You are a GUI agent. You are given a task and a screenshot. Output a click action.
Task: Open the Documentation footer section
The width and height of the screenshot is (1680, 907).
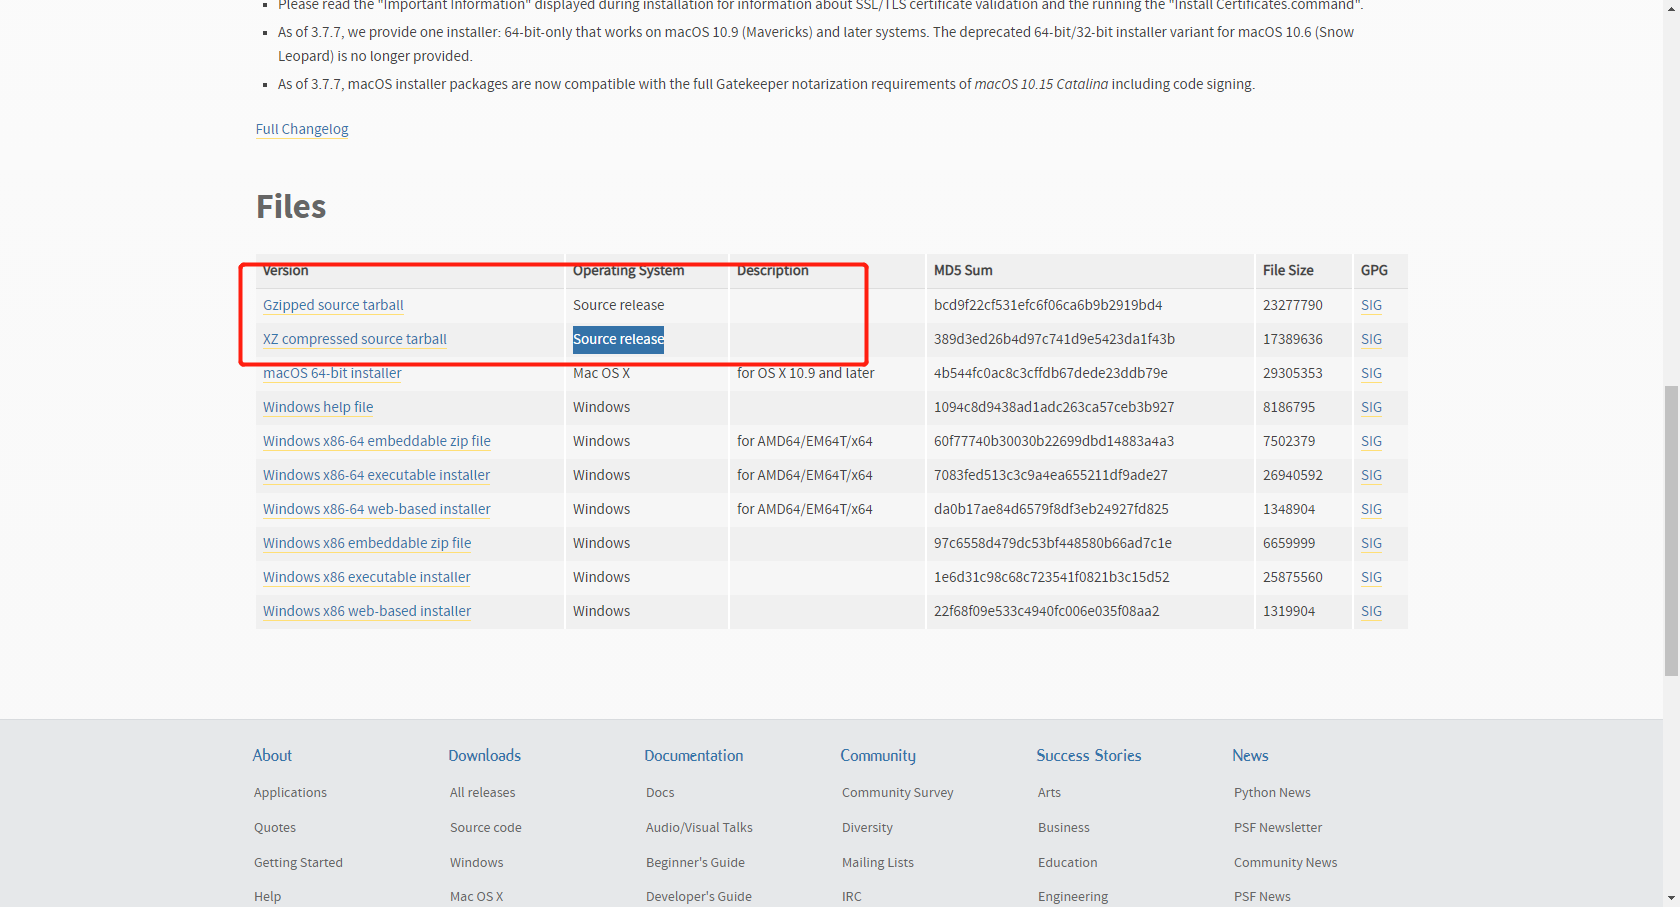(694, 755)
